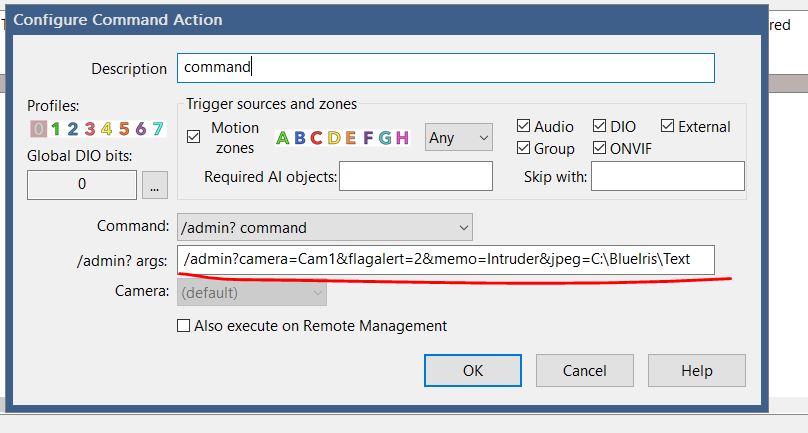Uncheck the Motion zones checkbox

(194, 137)
